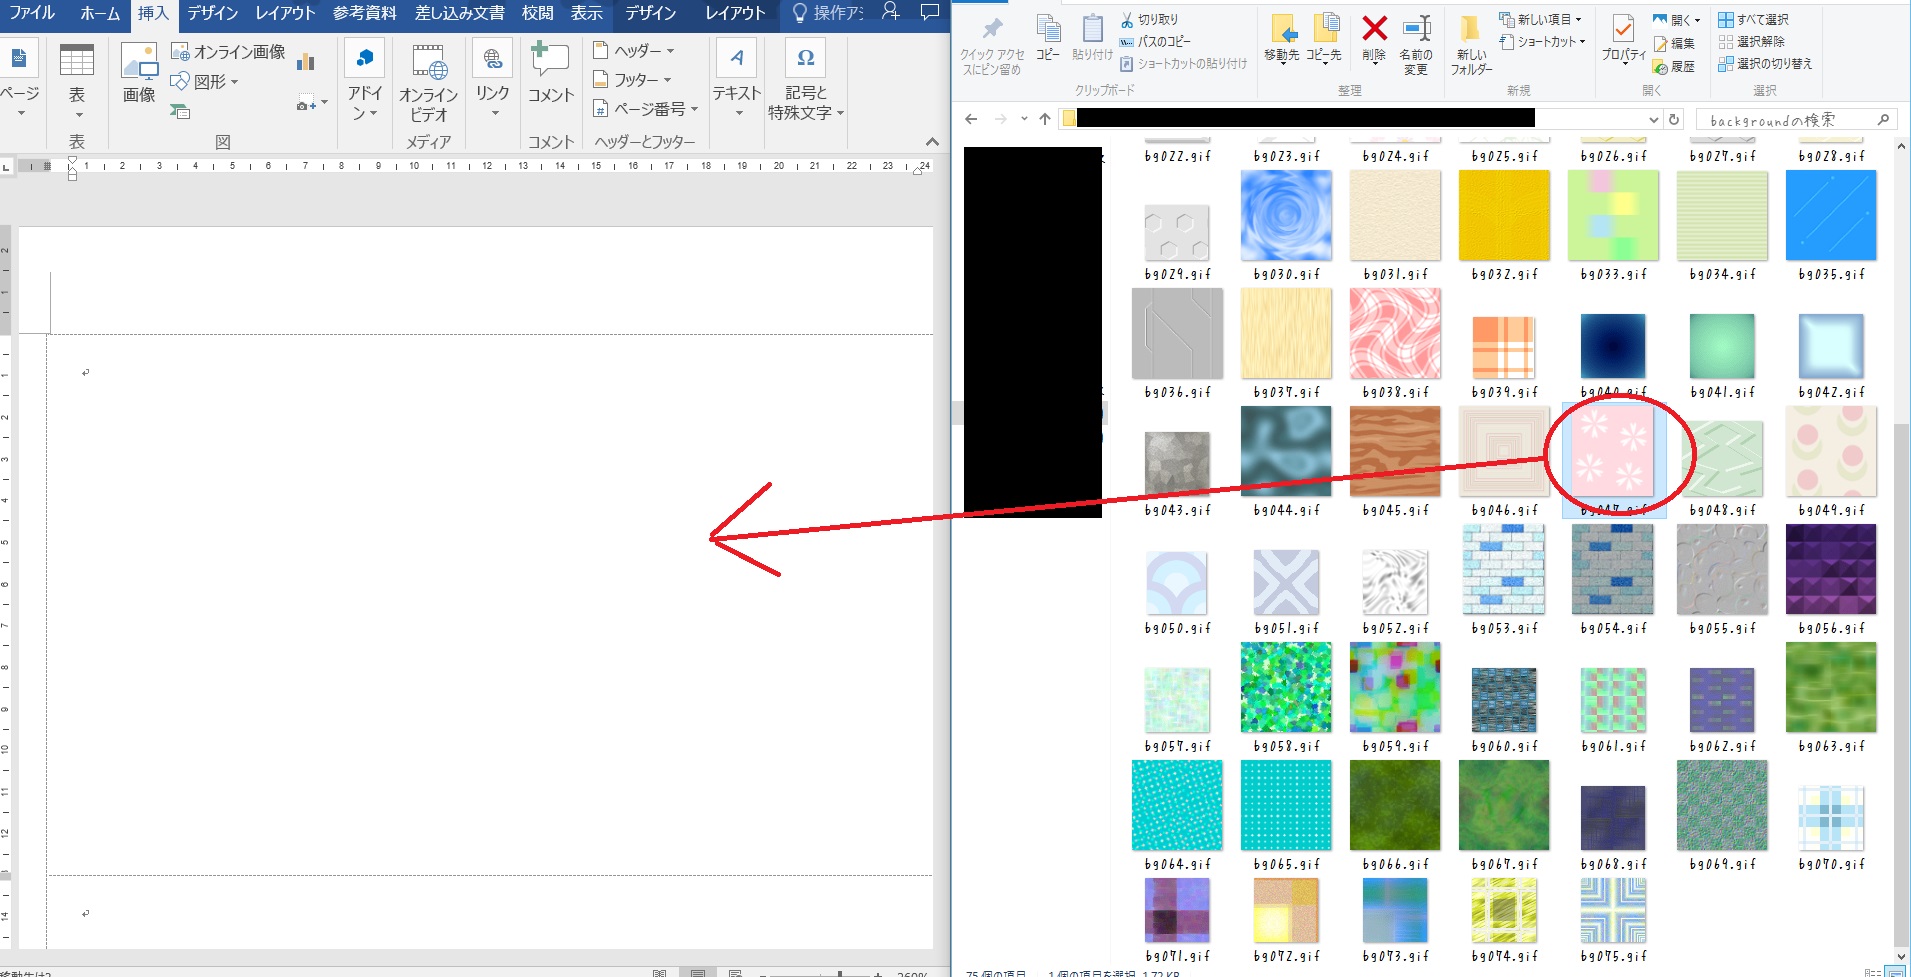Click 切り取り (Cut) in Explorer ribbon
Screen dimensions: 1911x977
[1149, 19]
